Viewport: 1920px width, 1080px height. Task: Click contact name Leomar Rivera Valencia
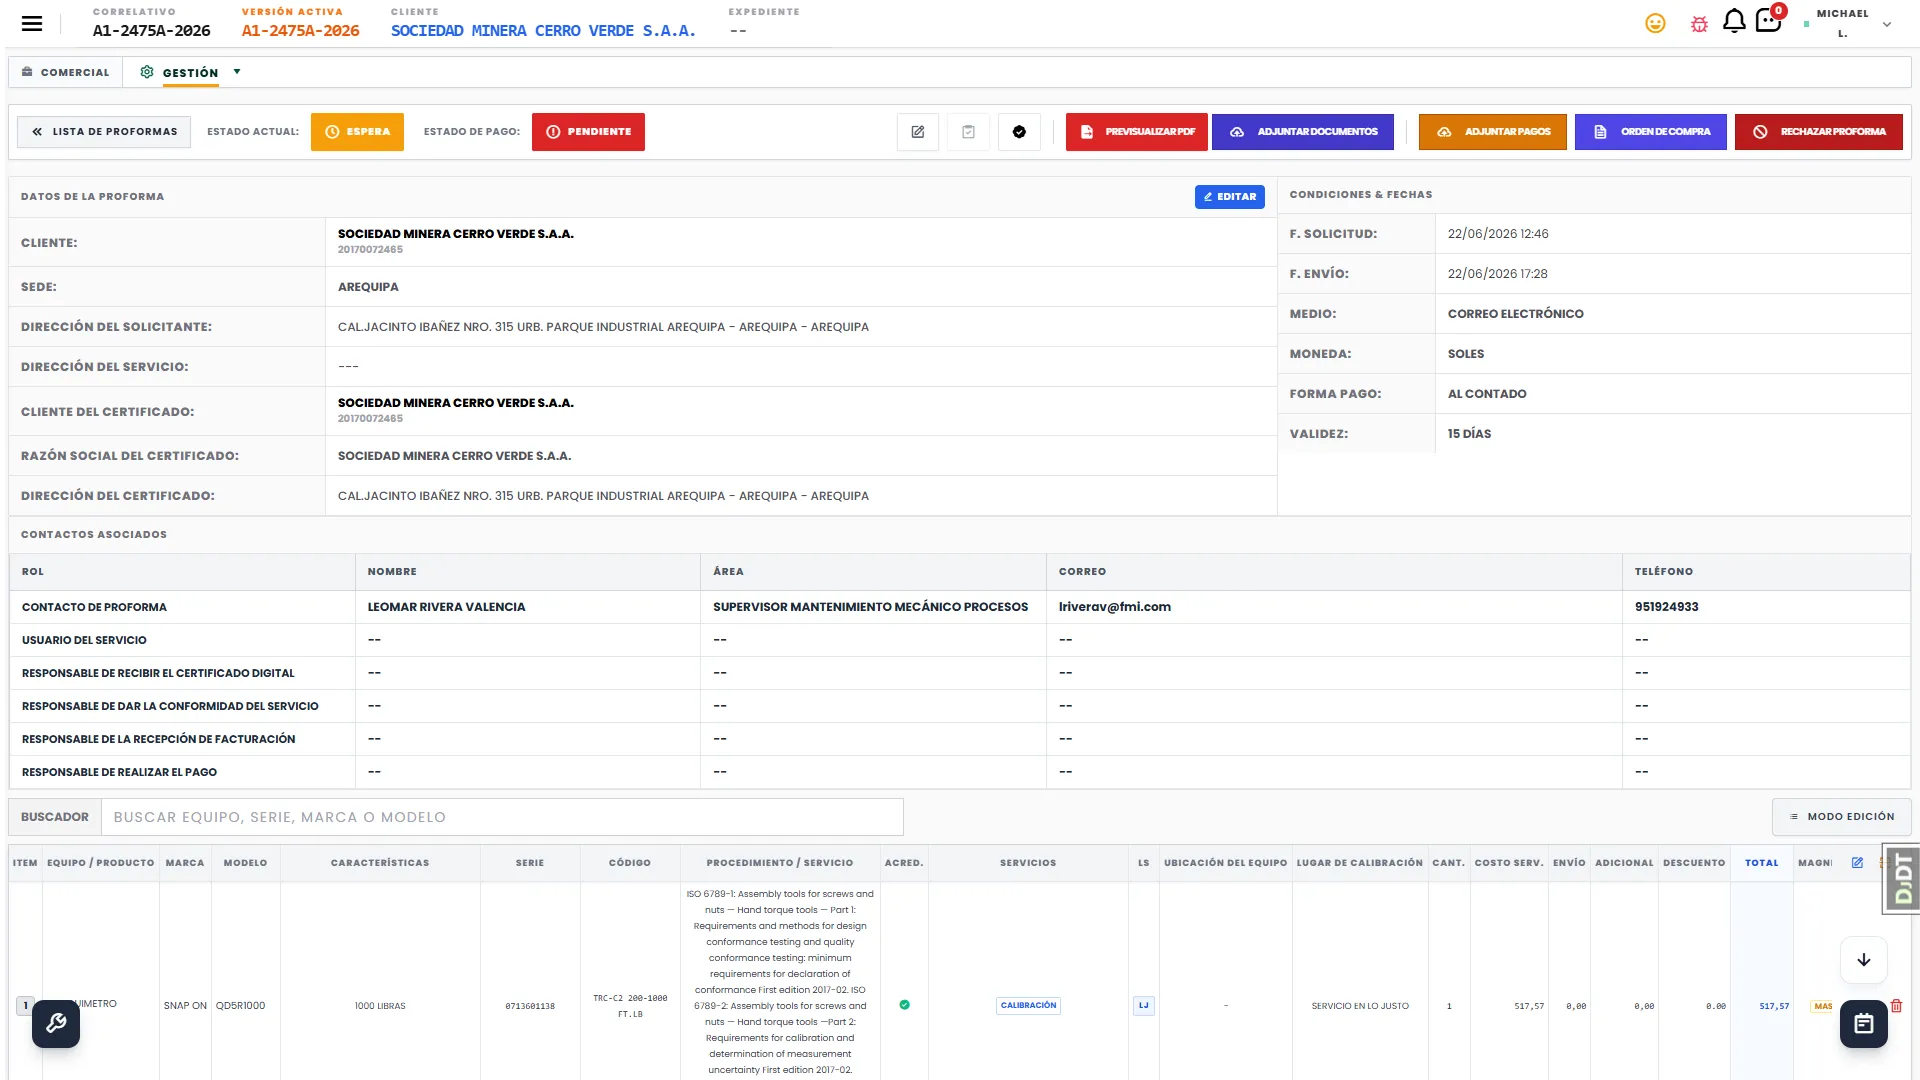446,607
